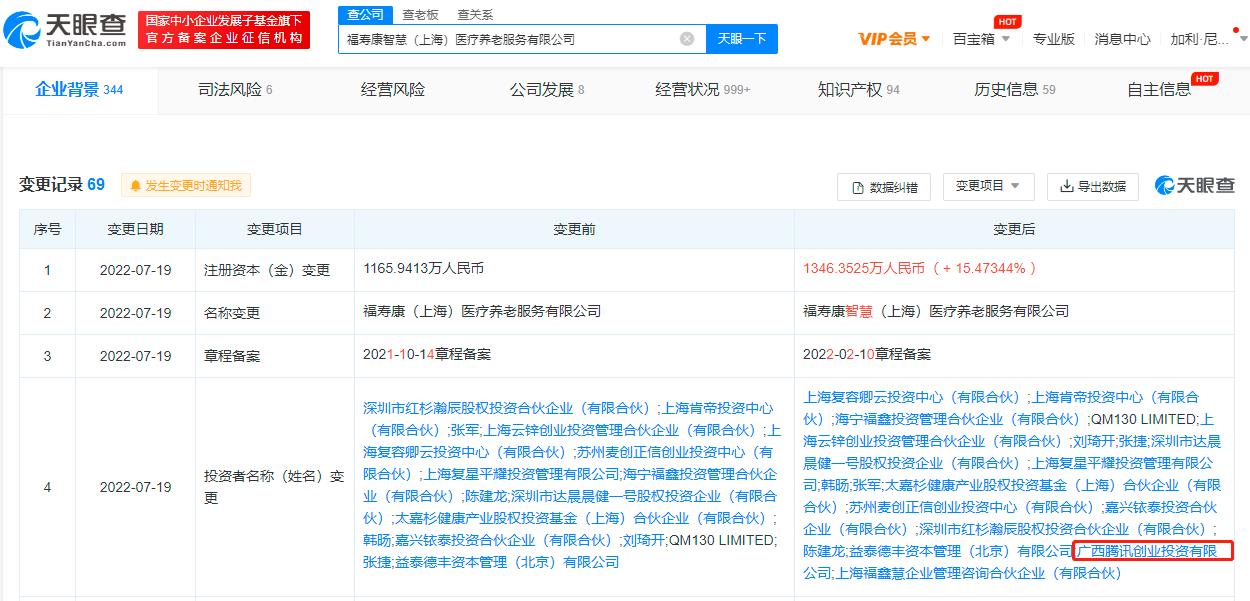This screenshot has width=1250, height=601.
Task: Open the 陈建龙 link in 变更前 column
Action: pyautogui.click(x=484, y=496)
